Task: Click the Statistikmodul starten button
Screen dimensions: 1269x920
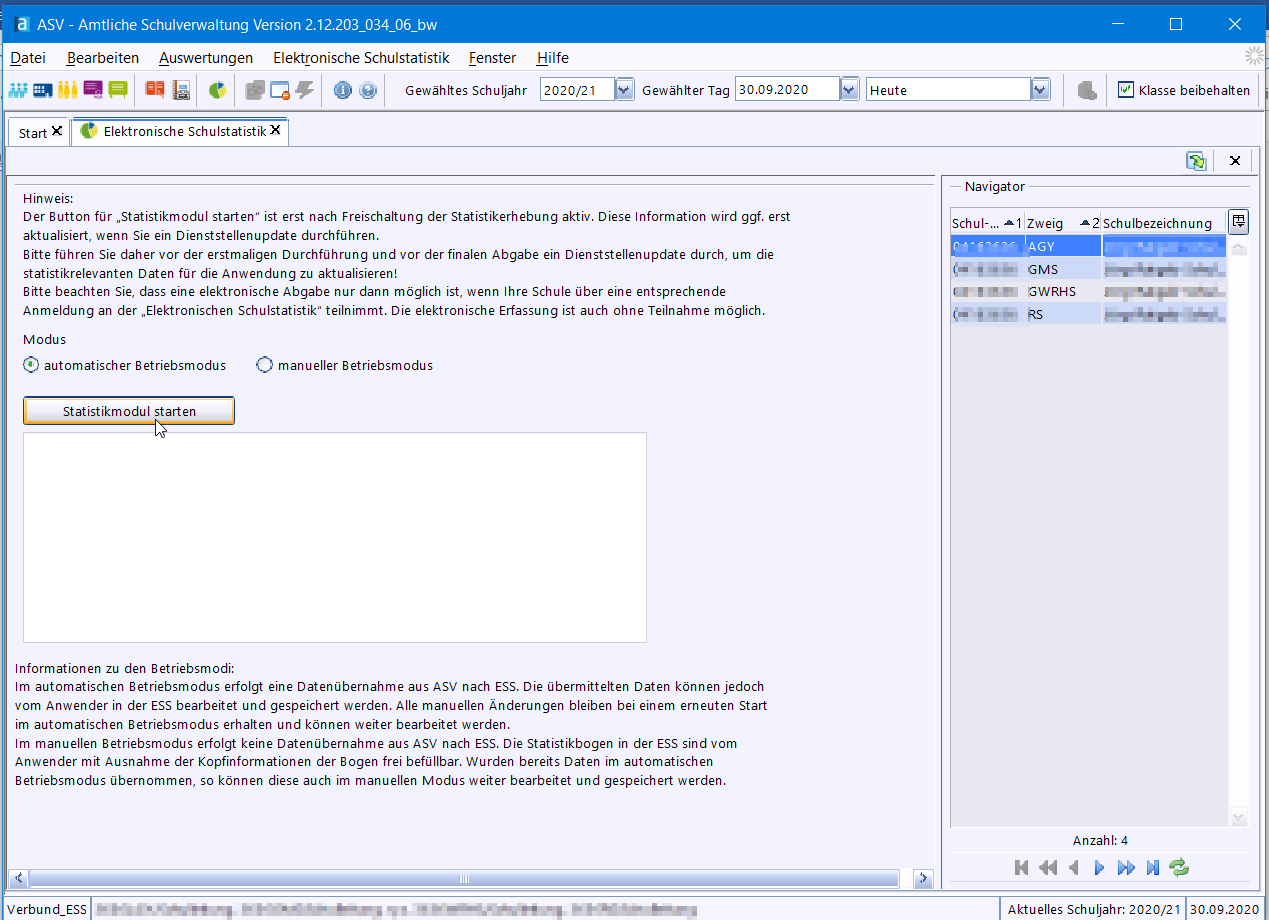Action: pos(129,411)
